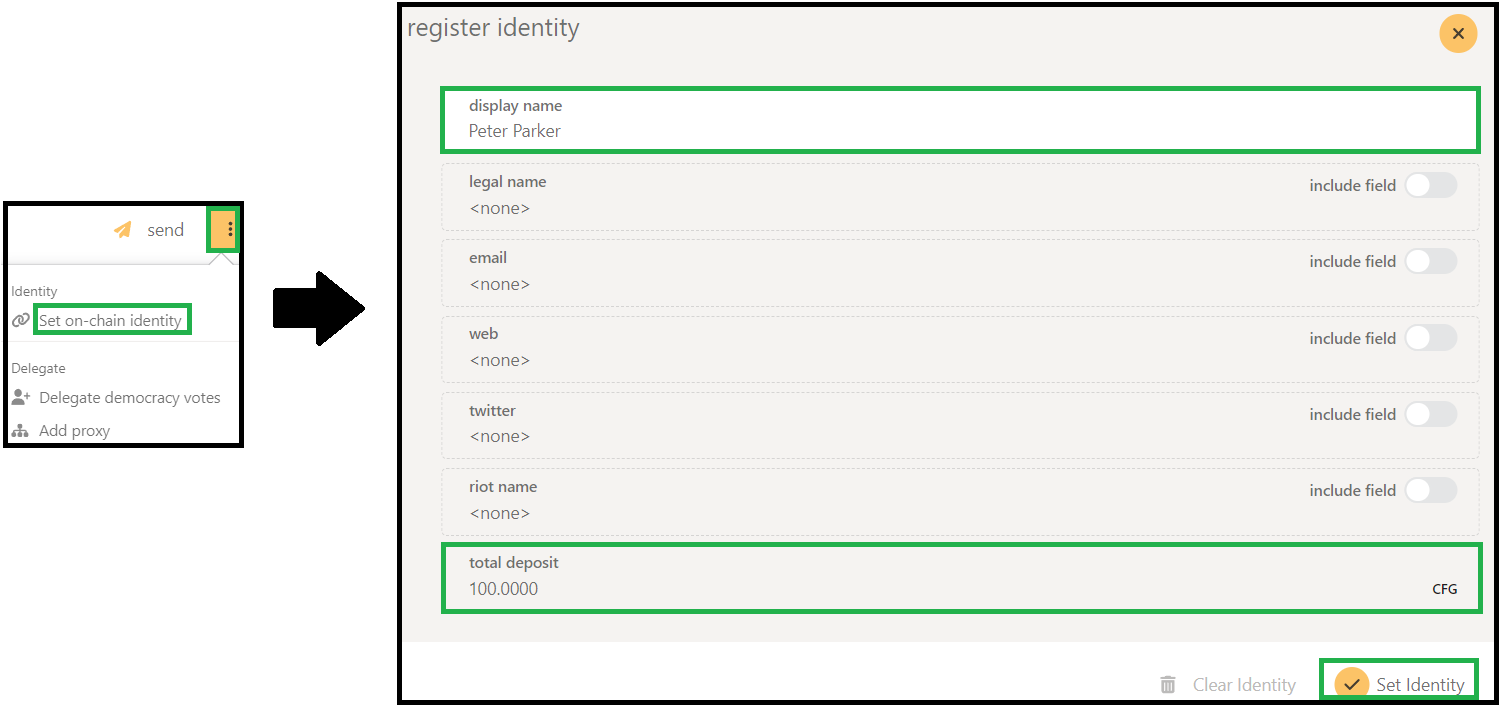Choose Delegate democracy votes option
Image resolution: width=1500 pixels, height=706 pixels.
point(130,397)
